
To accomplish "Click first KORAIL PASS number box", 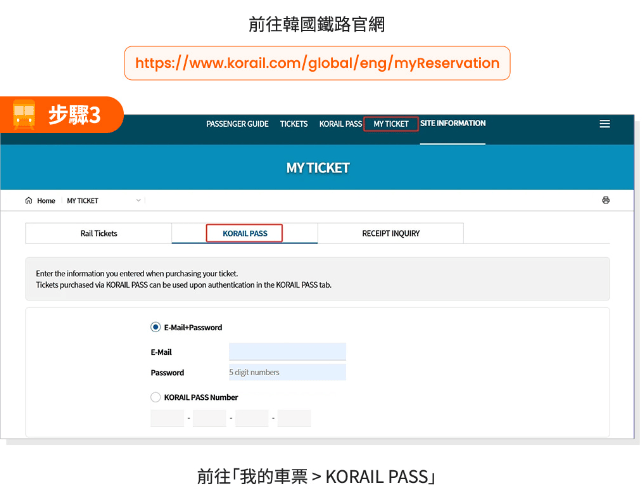I will [x=167, y=418].
